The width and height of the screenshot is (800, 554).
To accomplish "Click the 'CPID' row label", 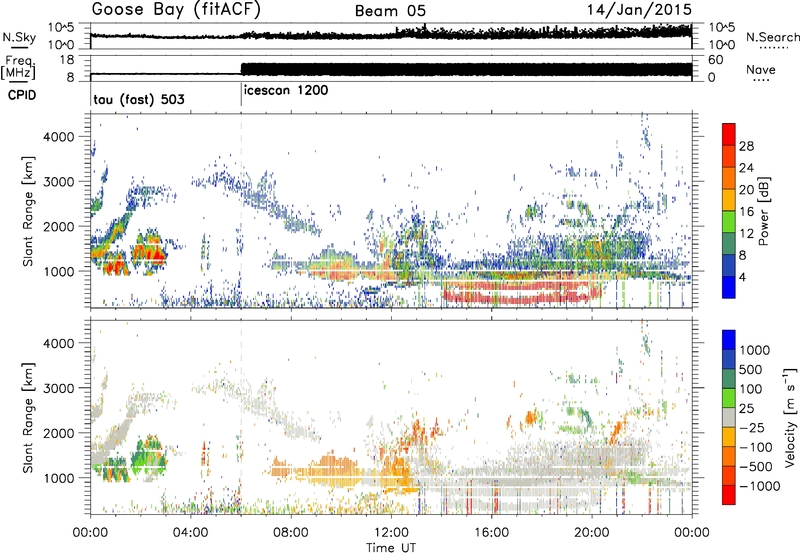I will (22, 95).
